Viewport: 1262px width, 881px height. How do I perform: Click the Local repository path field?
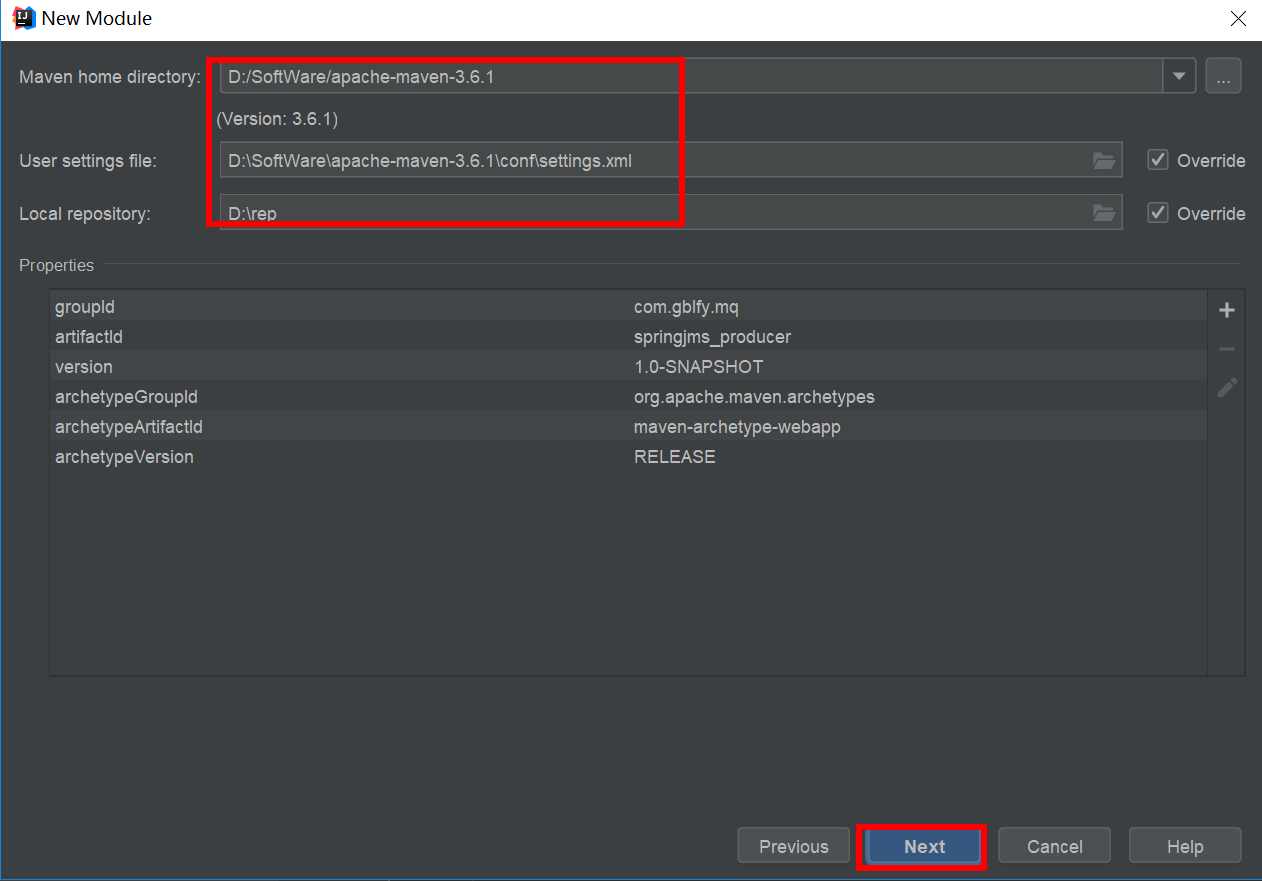(671, 213)
